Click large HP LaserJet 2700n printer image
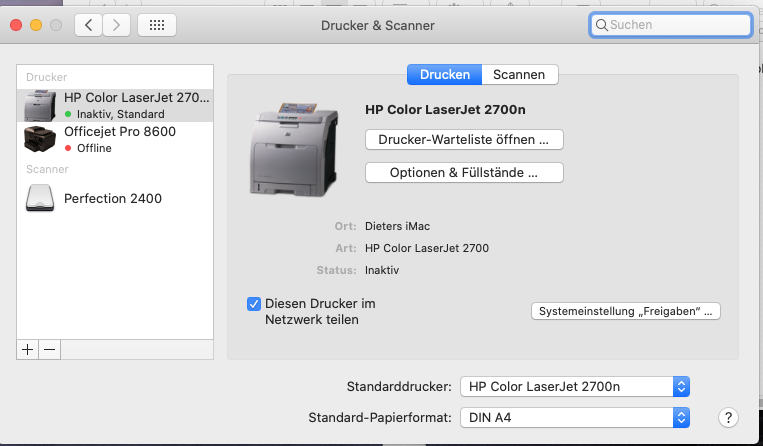 click(294, 150)
